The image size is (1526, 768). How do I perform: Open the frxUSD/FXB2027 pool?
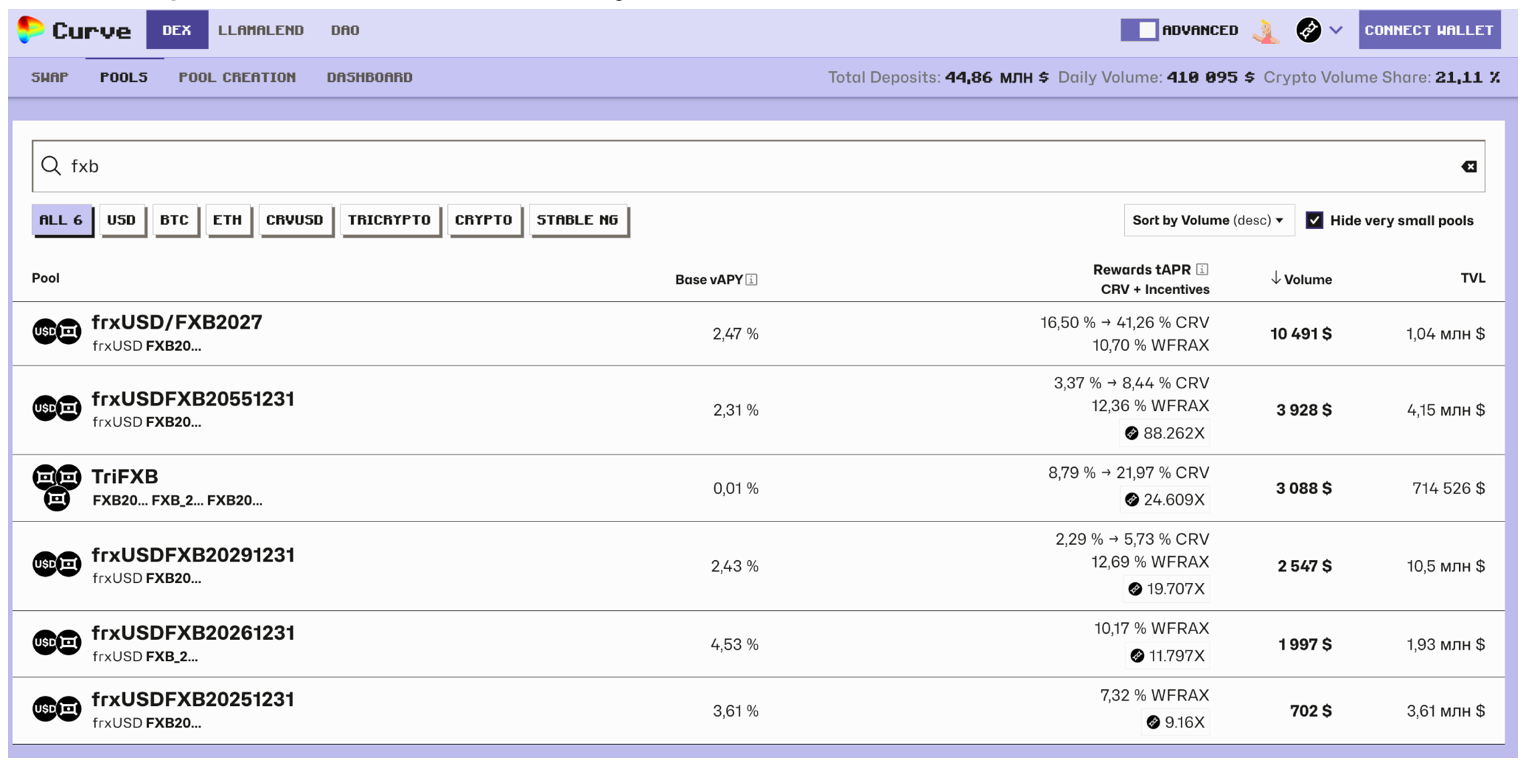coord(177,322)
